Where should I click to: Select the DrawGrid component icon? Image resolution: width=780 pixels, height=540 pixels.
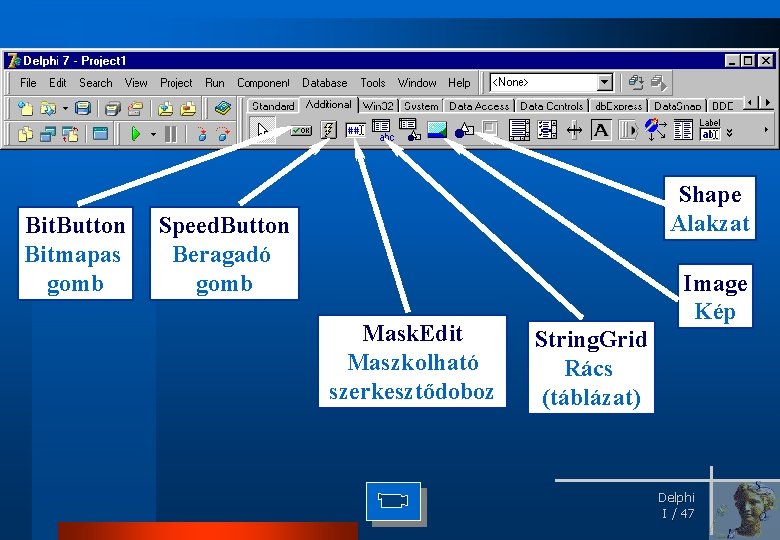(x=409, y=130)
